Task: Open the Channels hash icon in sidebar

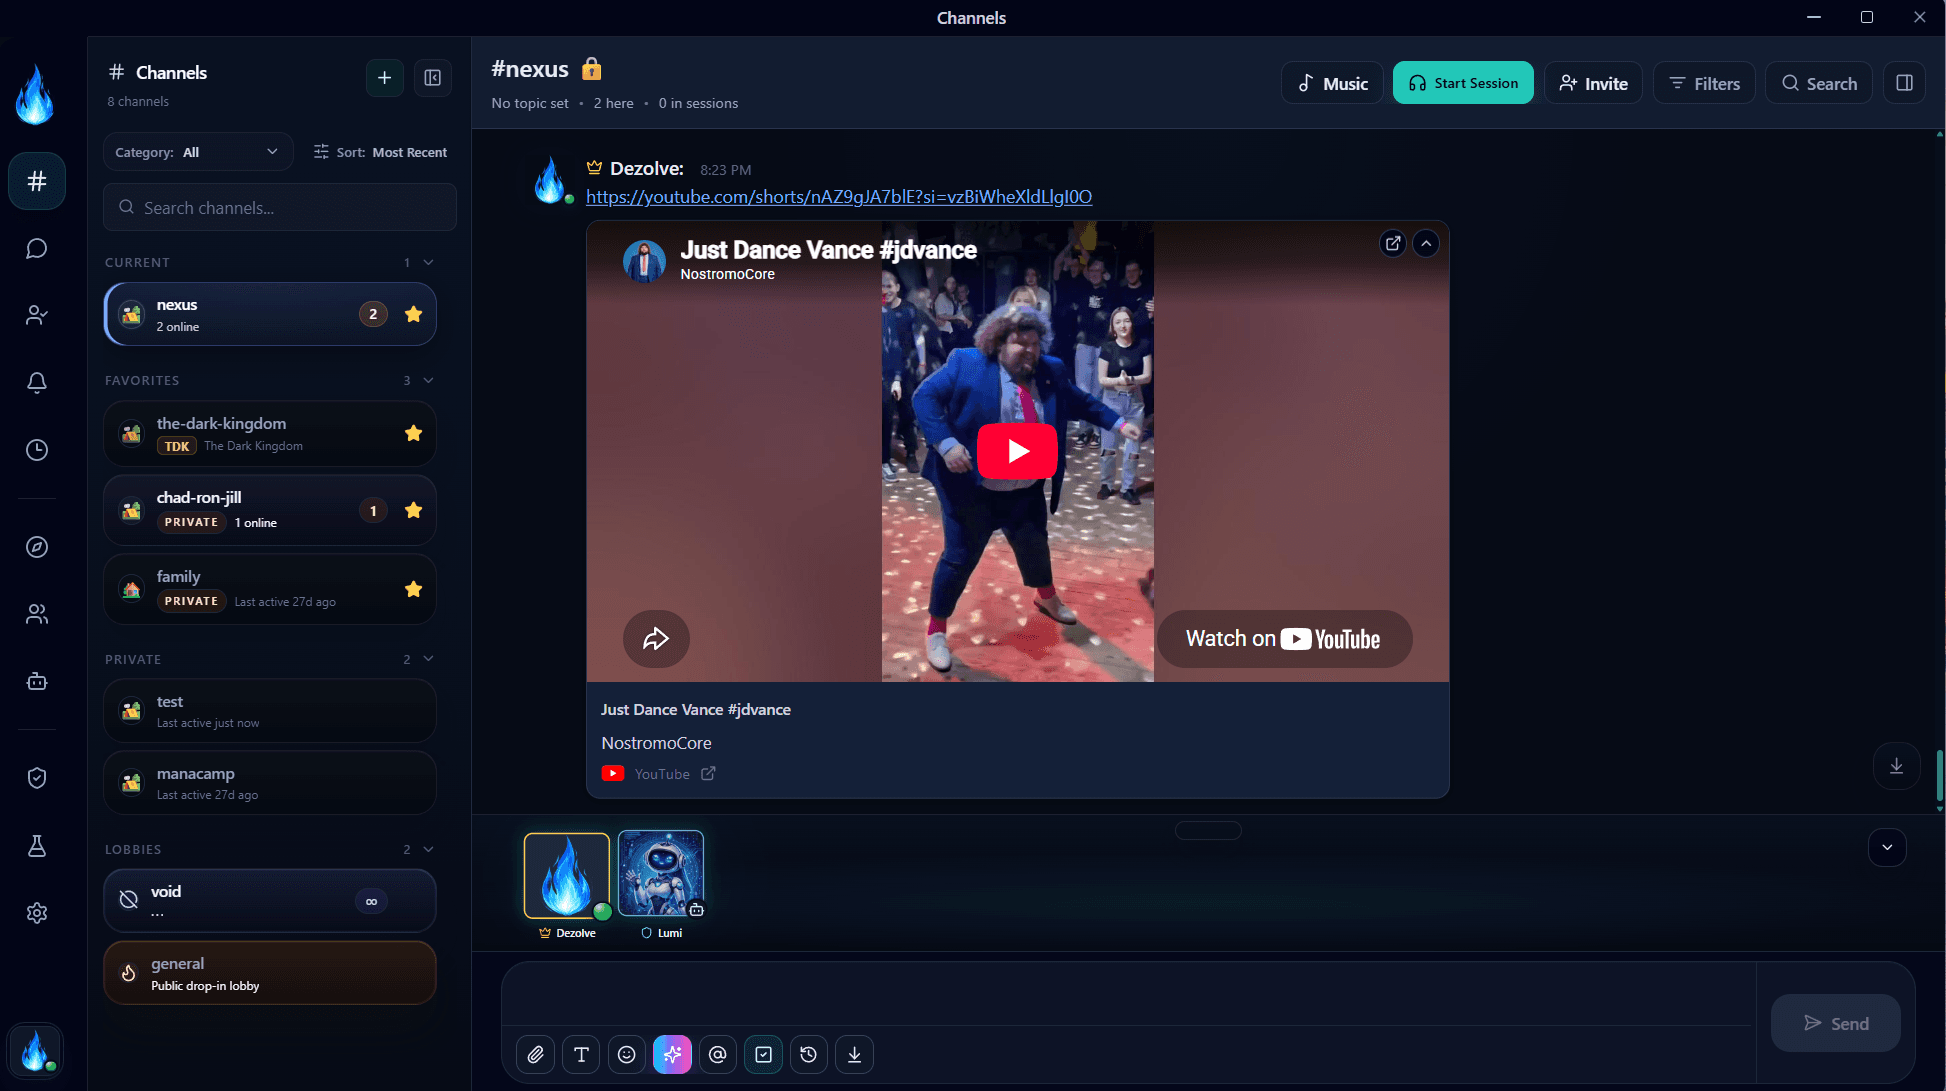Action: pos(37,181)
